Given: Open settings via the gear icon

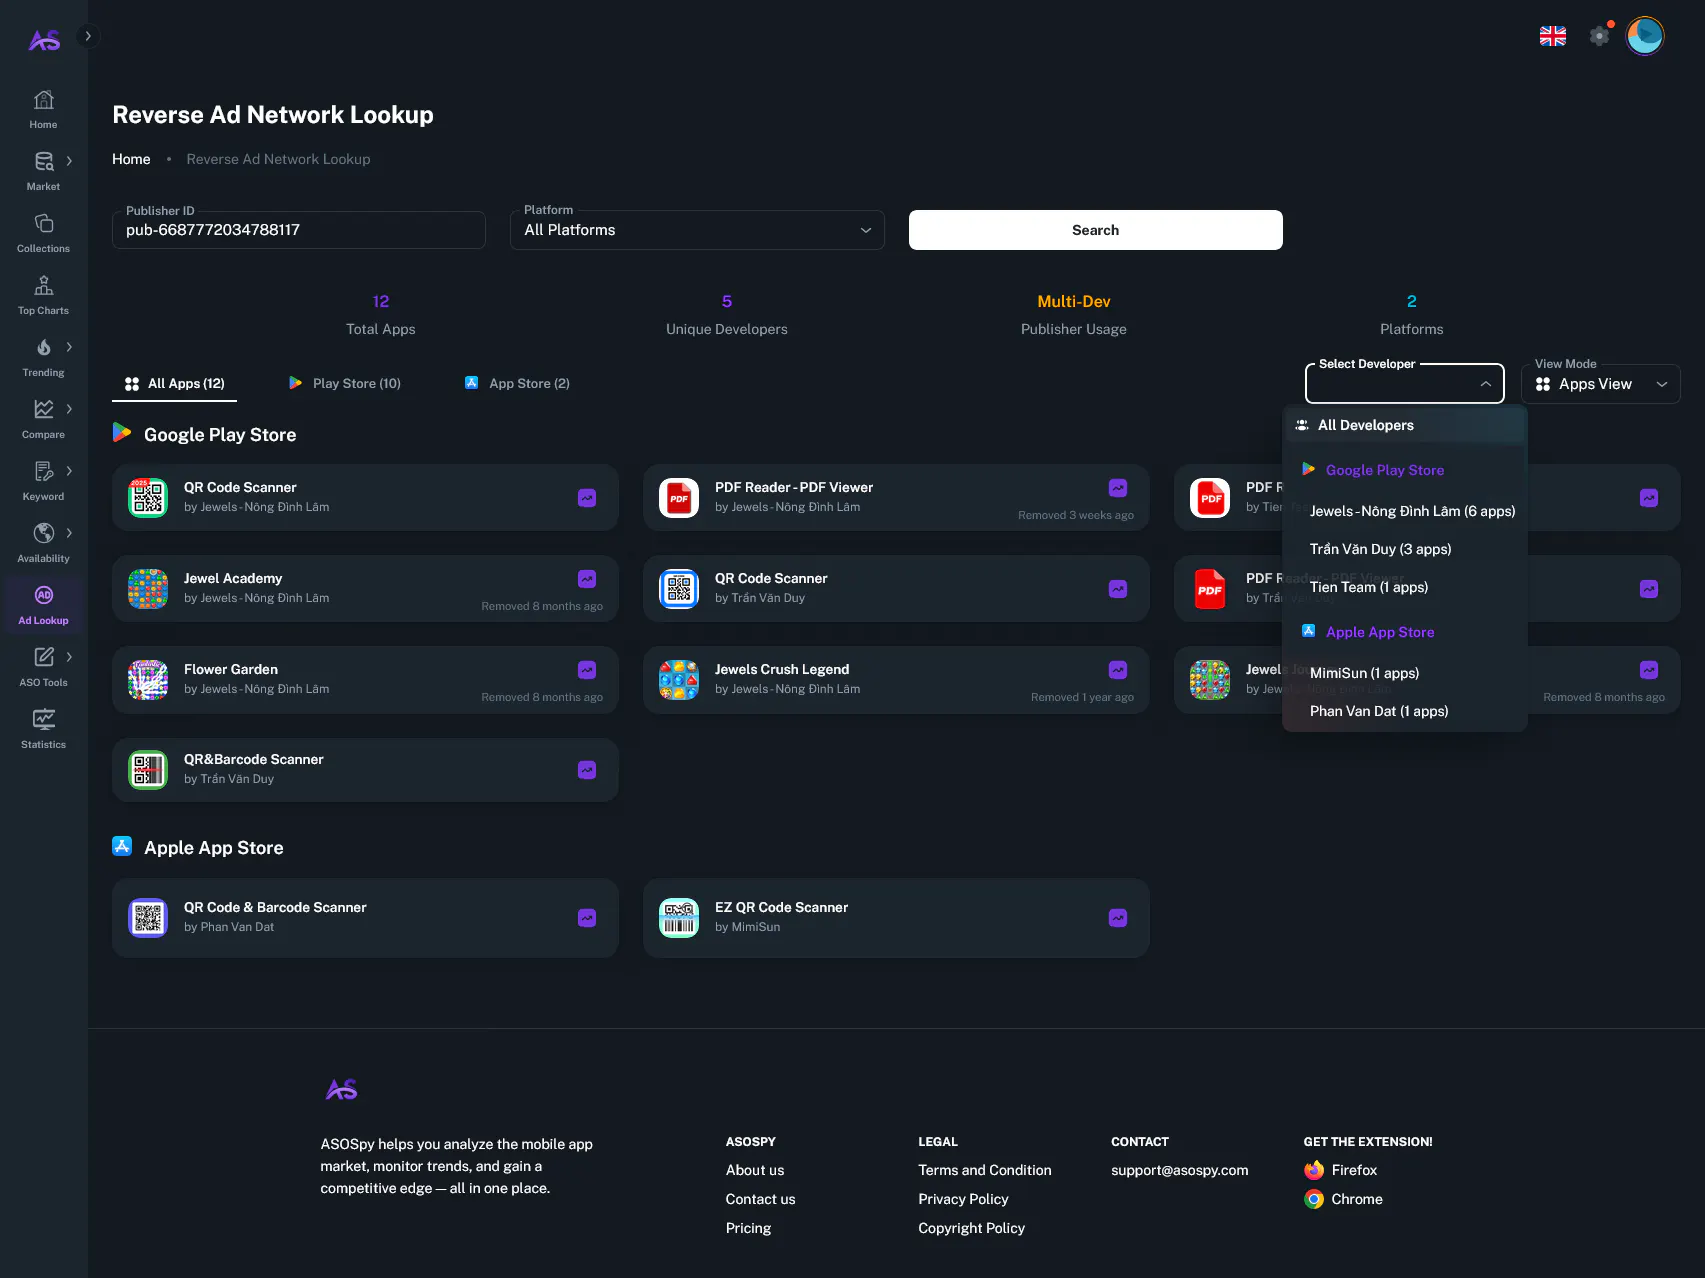Looking at the screenshot, I should tap(1600, 36).
